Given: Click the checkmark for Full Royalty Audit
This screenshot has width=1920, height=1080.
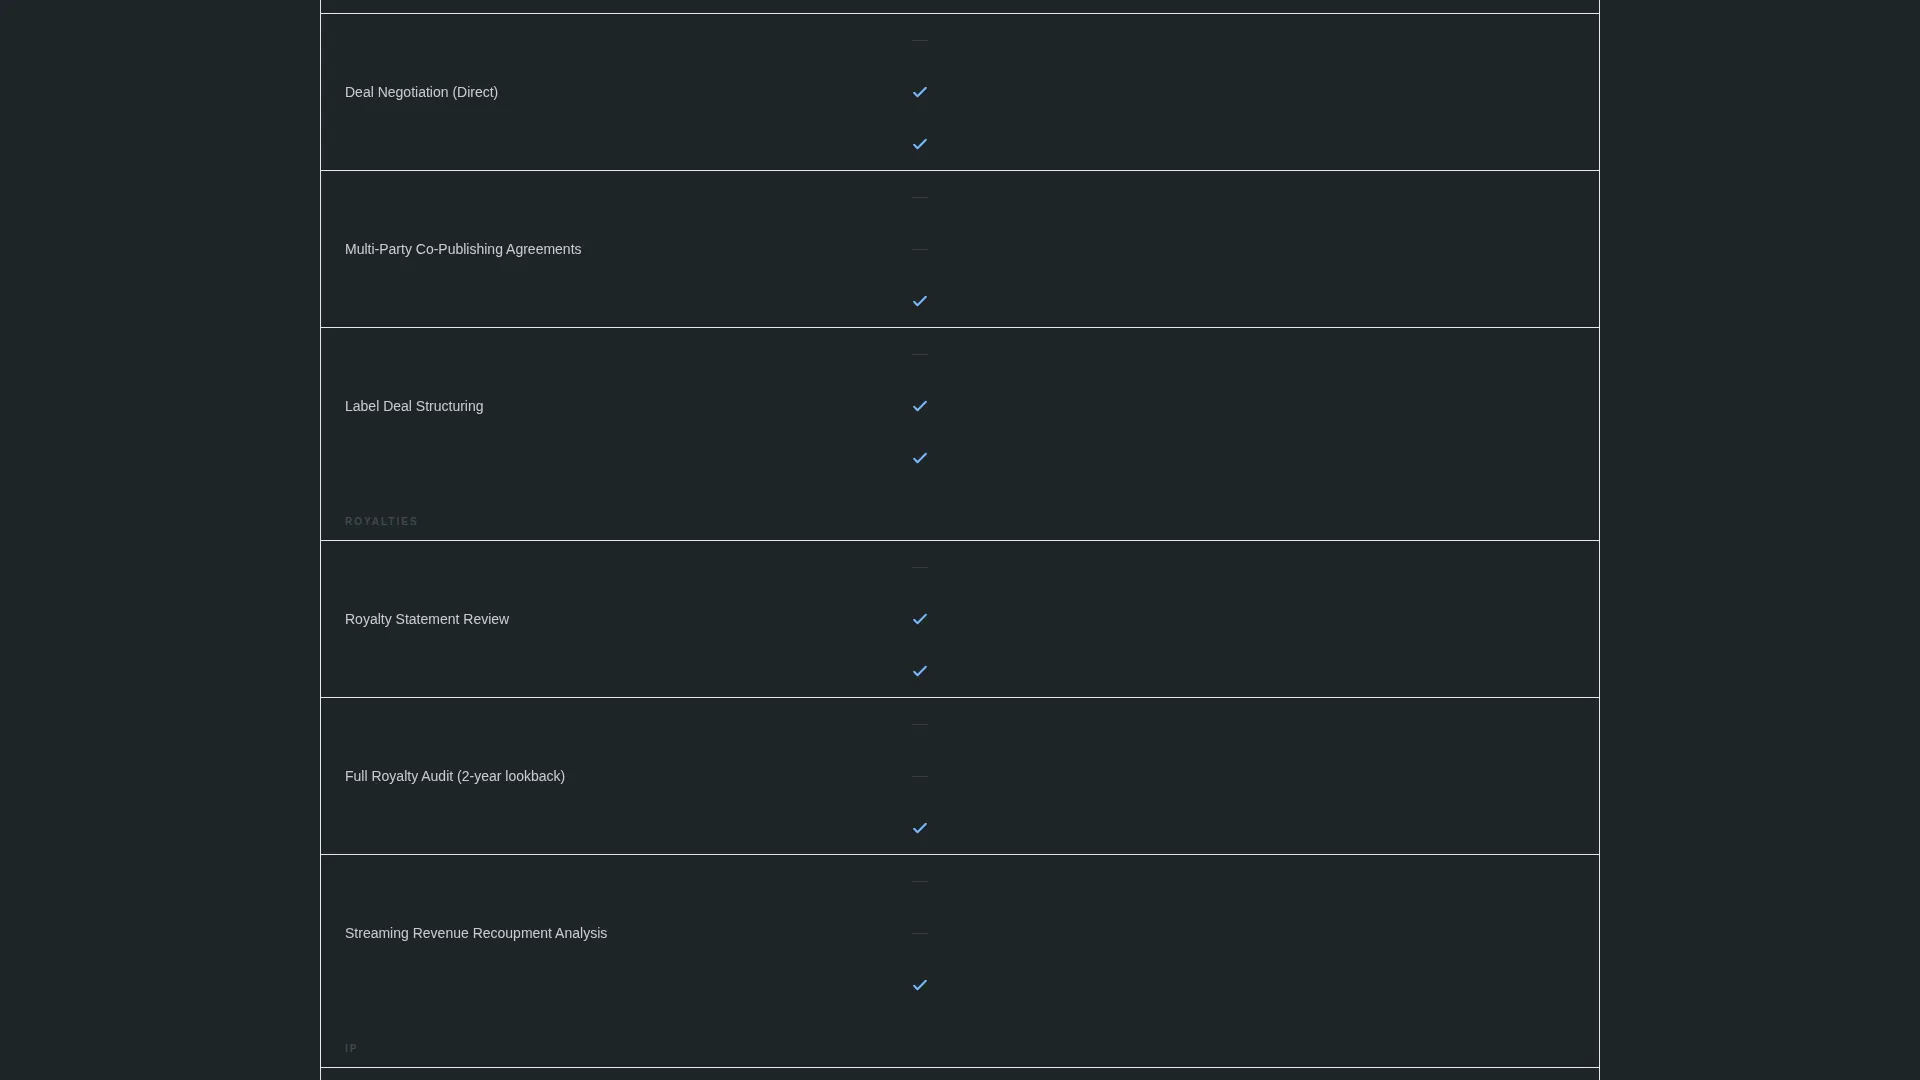Looking at the screenshot, I should [920, 828].
